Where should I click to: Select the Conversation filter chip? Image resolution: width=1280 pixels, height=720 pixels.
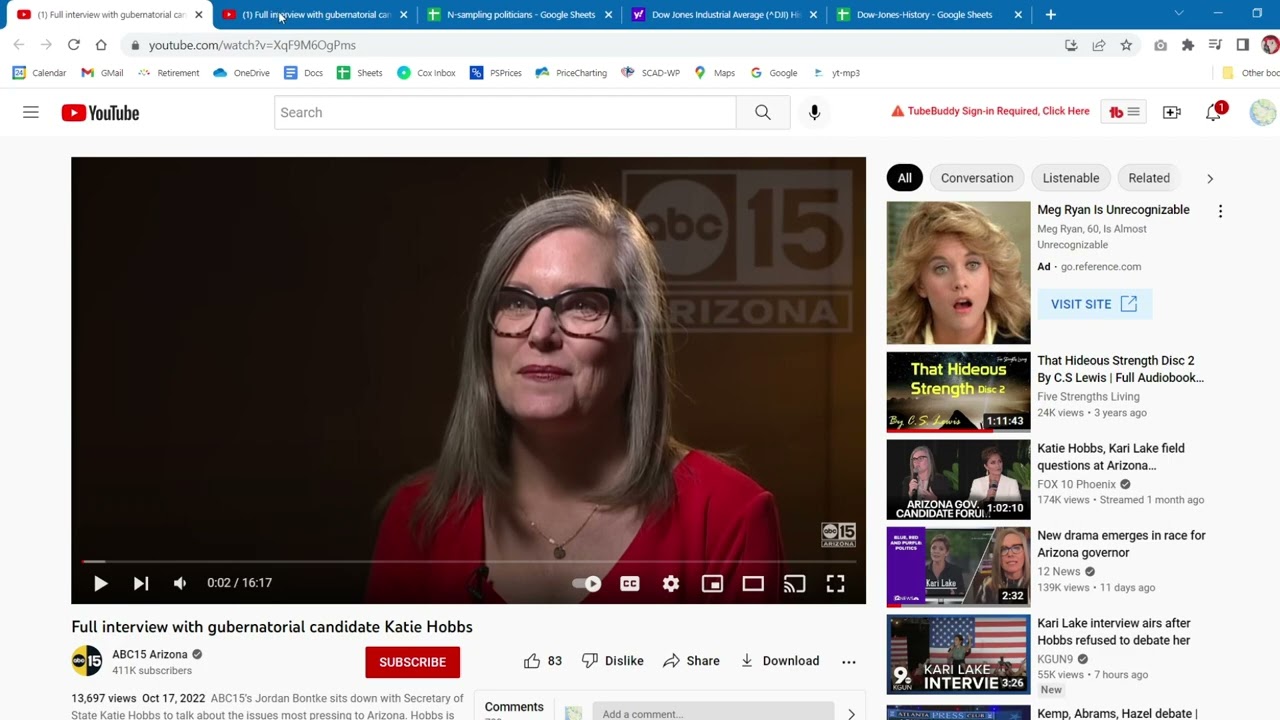(977, 178)
